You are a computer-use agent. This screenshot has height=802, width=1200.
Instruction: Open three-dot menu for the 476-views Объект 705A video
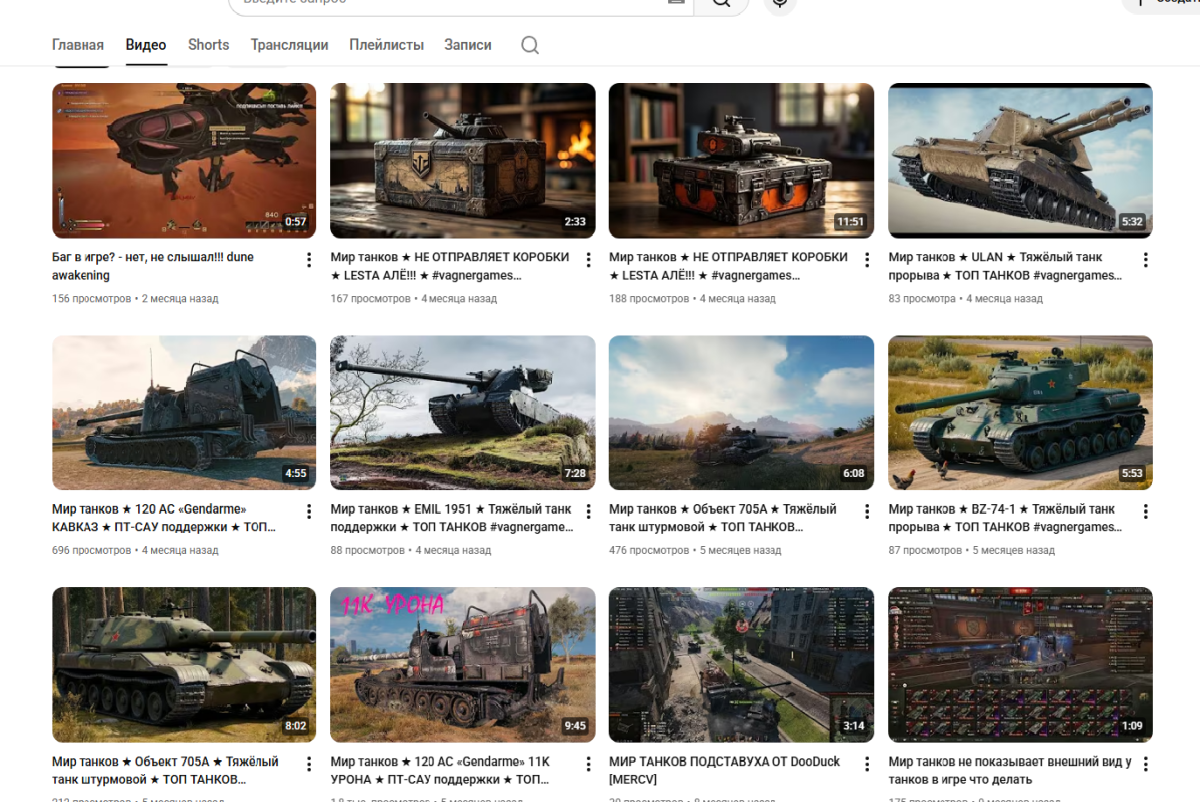click(x=866, y=512)
